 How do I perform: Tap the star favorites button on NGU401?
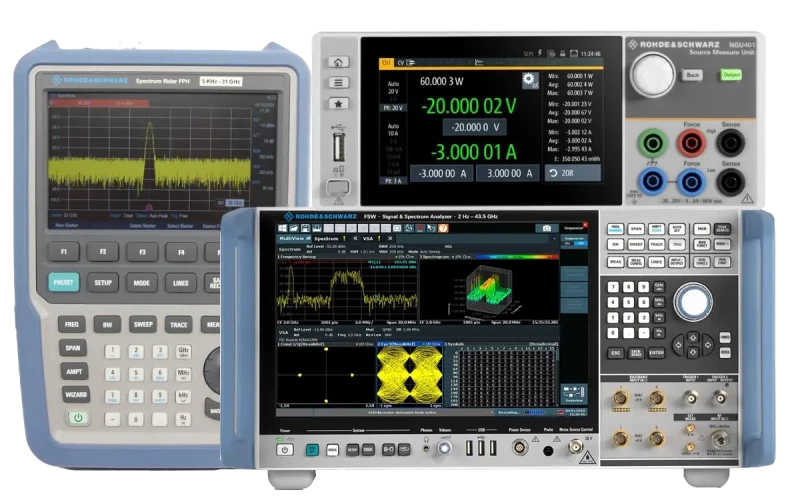coord(338,104)
